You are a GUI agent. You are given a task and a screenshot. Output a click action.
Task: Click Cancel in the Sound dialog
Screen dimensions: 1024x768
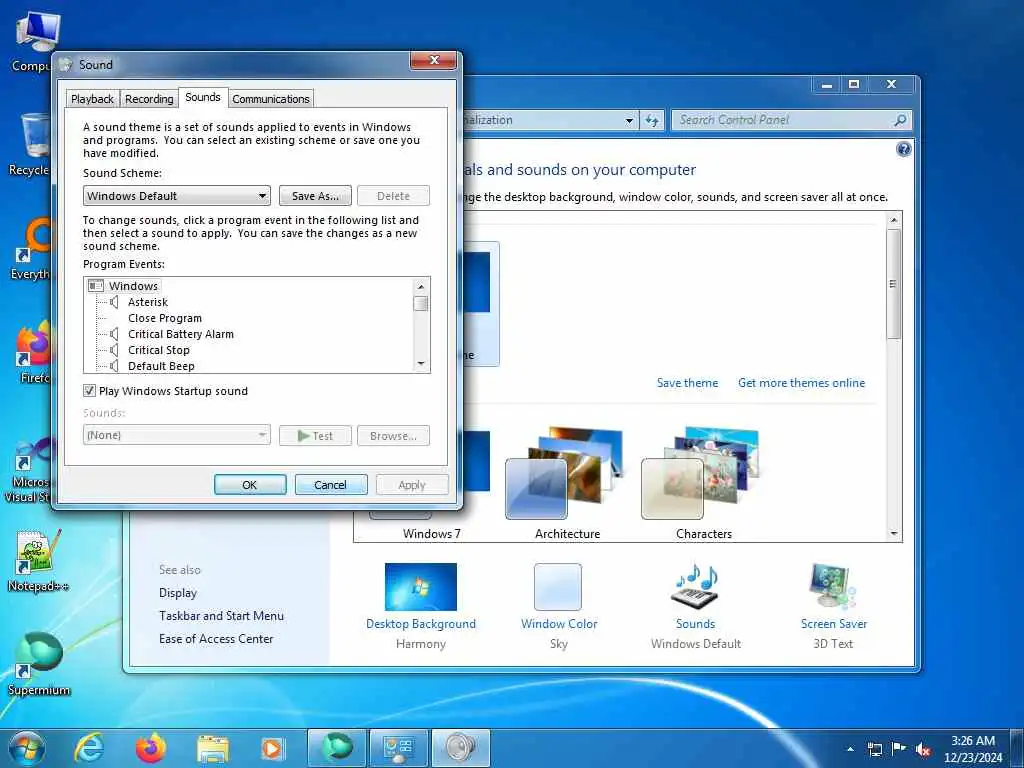click(x=331, y=485)
